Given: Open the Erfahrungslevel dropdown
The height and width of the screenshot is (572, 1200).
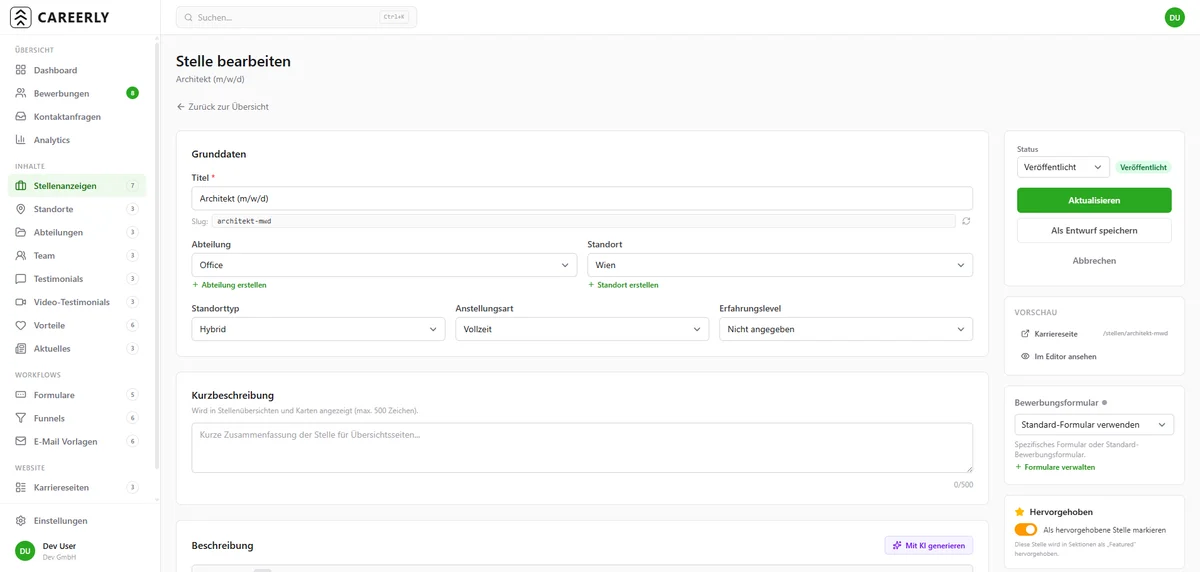Looking at the screenshot, I should click(x=846, y=329).
